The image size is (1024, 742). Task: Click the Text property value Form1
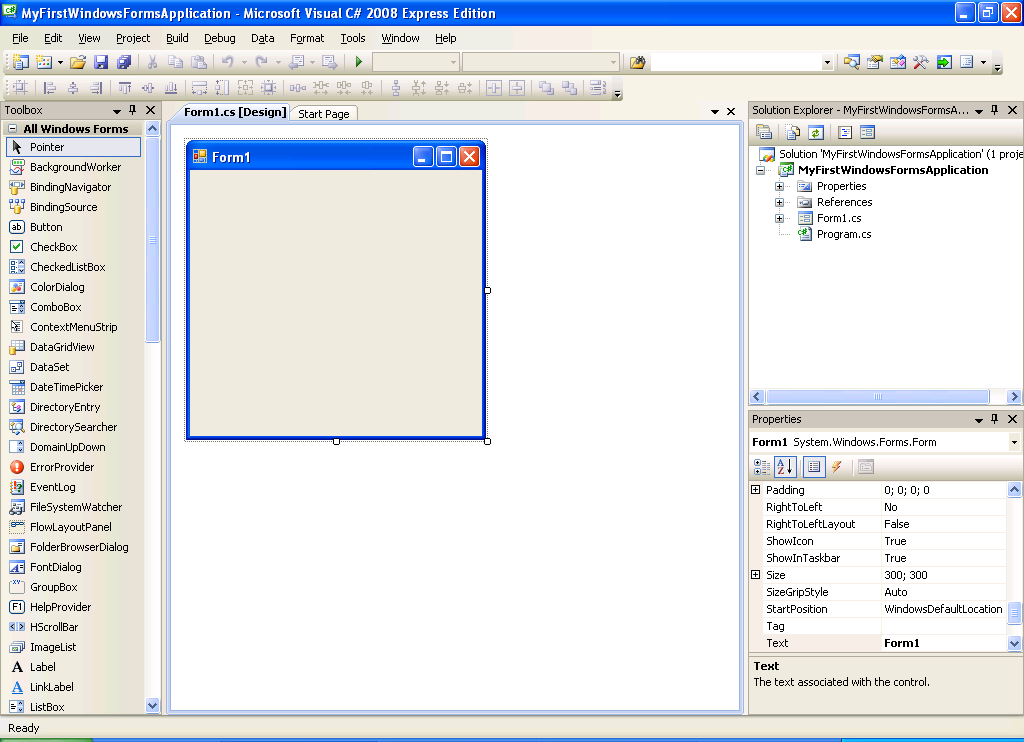tap(943, 643)
